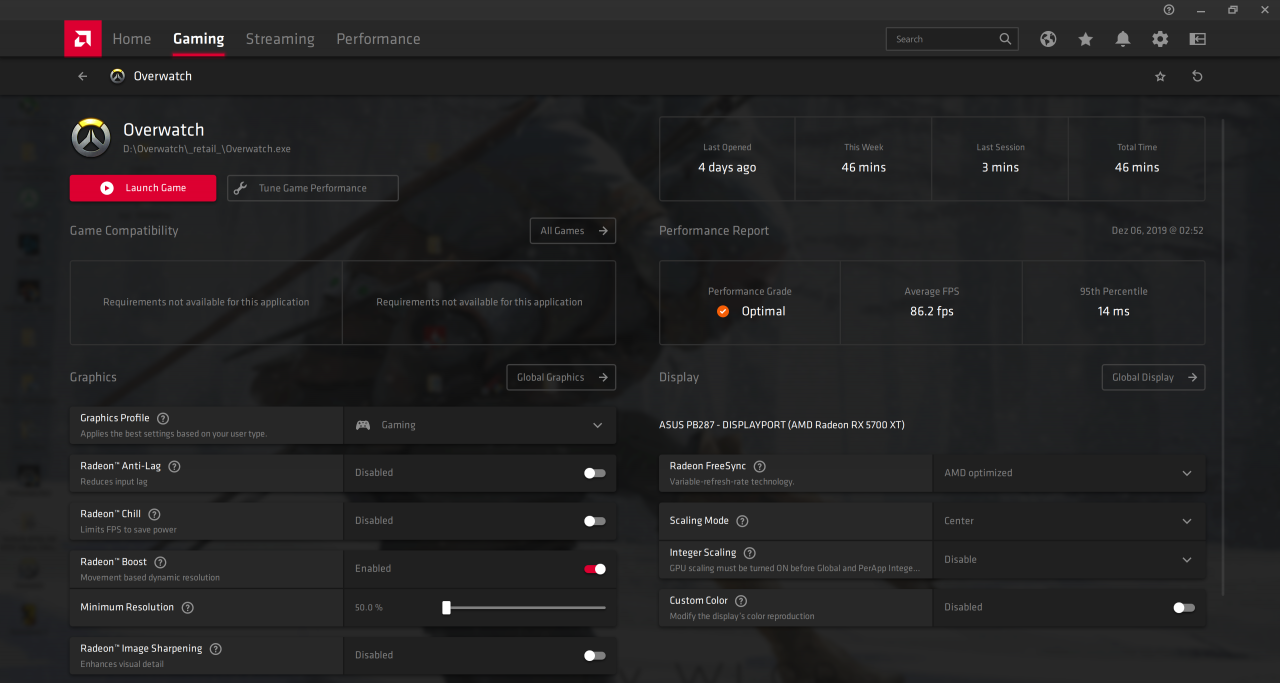Click the ASUS PB287 display name
1280x683 pixels.
pyautogui.click(x=782, y=425)
